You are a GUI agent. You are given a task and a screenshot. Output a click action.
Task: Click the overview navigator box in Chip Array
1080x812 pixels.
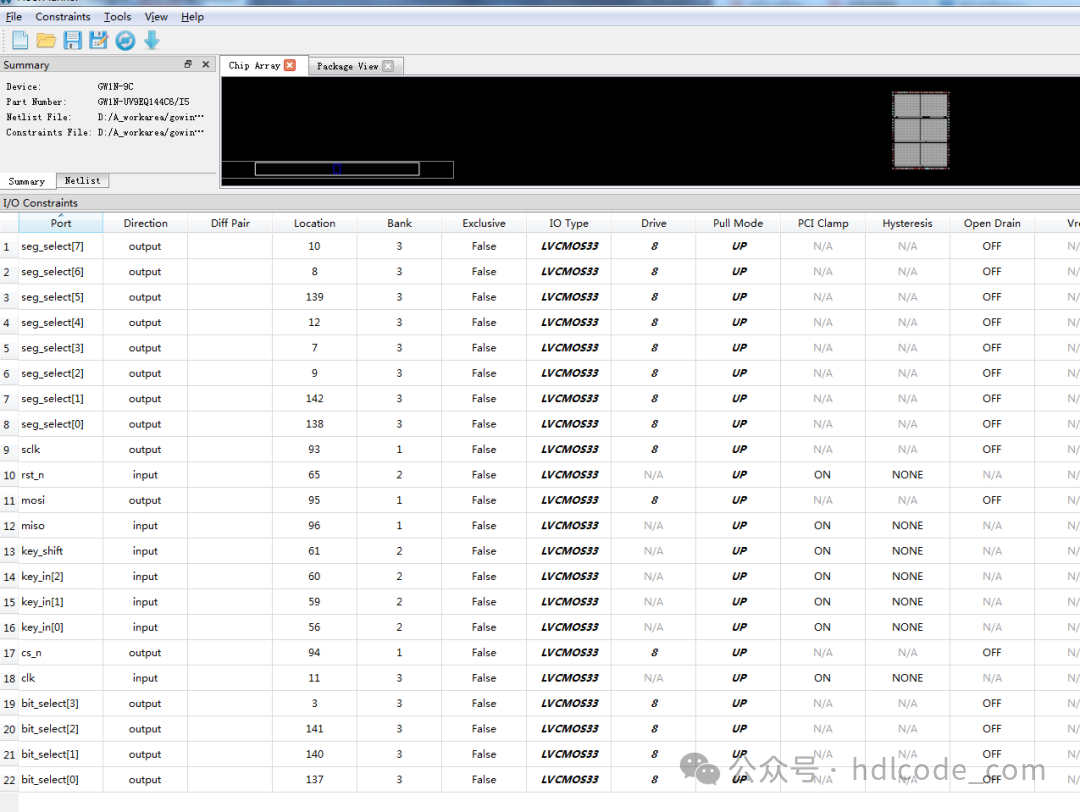click(x=337, y=169)
